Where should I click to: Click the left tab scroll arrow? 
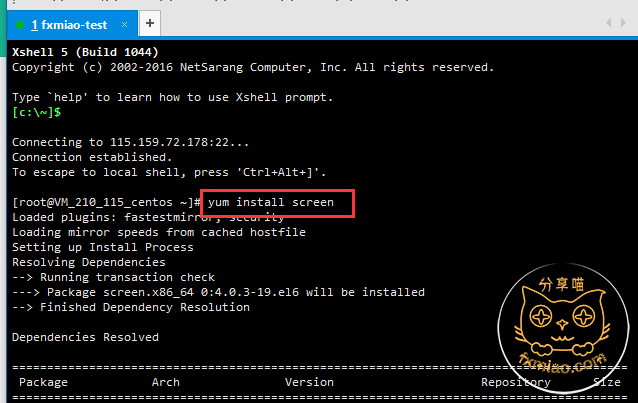click(x=608, y=23)
